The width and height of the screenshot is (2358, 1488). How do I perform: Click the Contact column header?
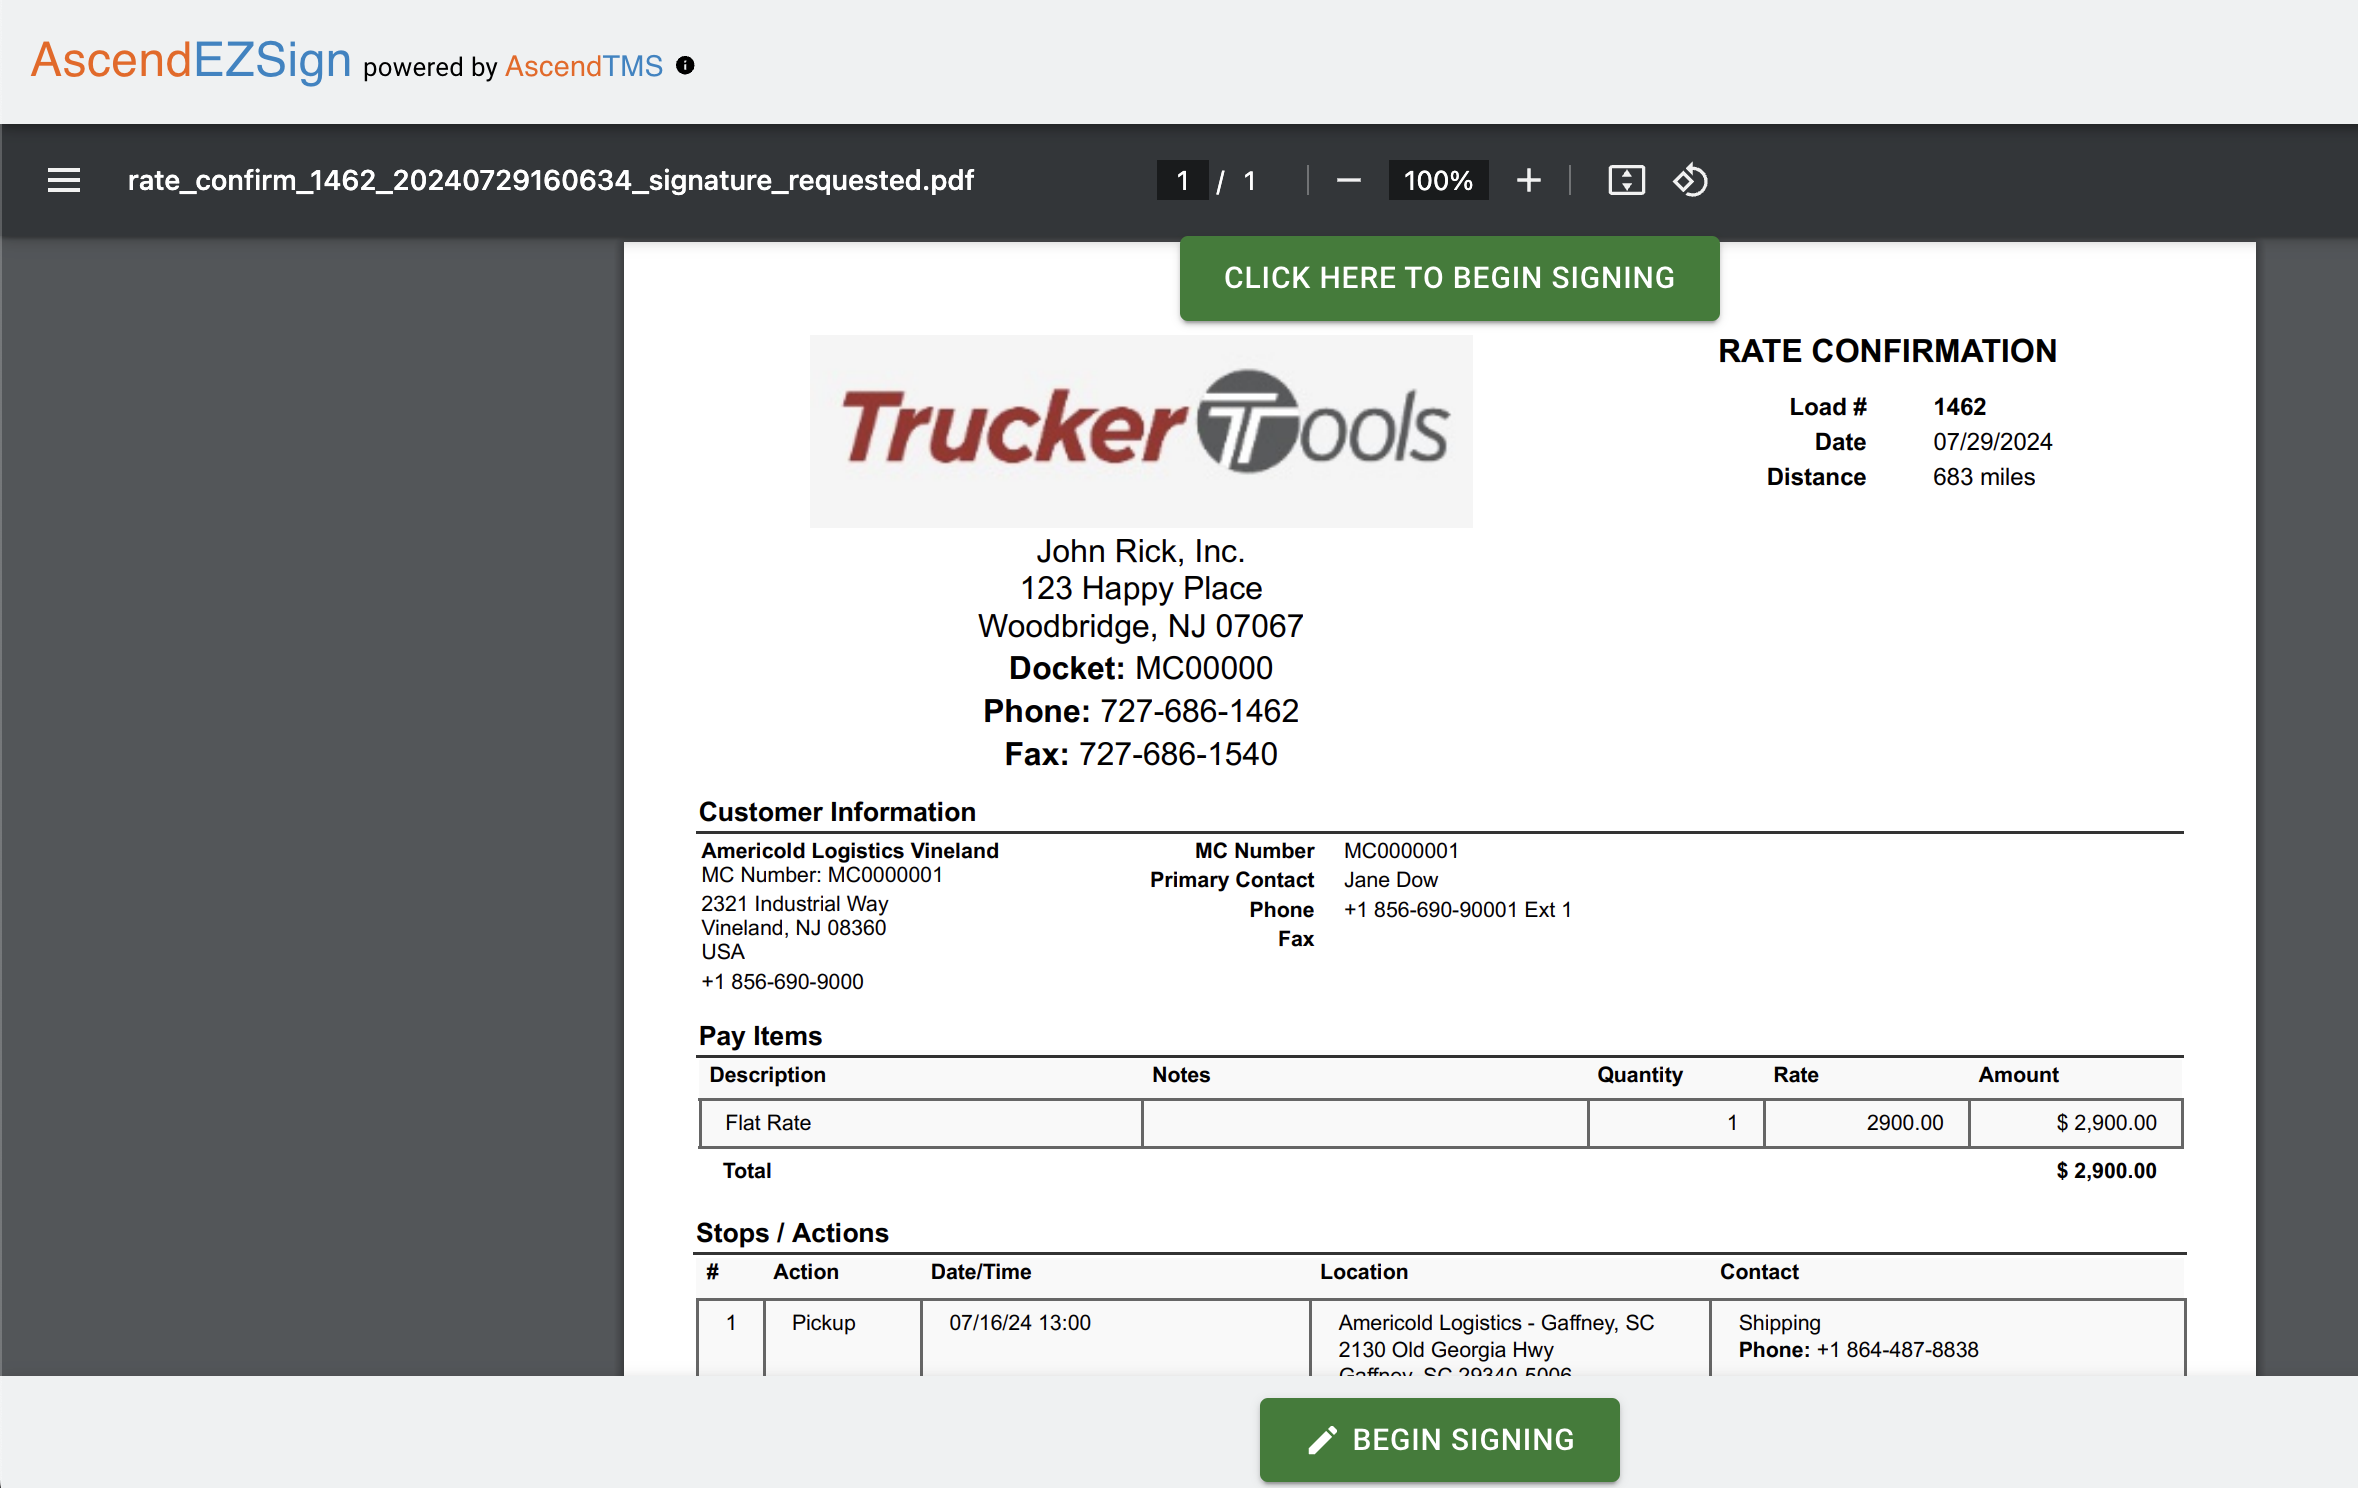1759,1272
